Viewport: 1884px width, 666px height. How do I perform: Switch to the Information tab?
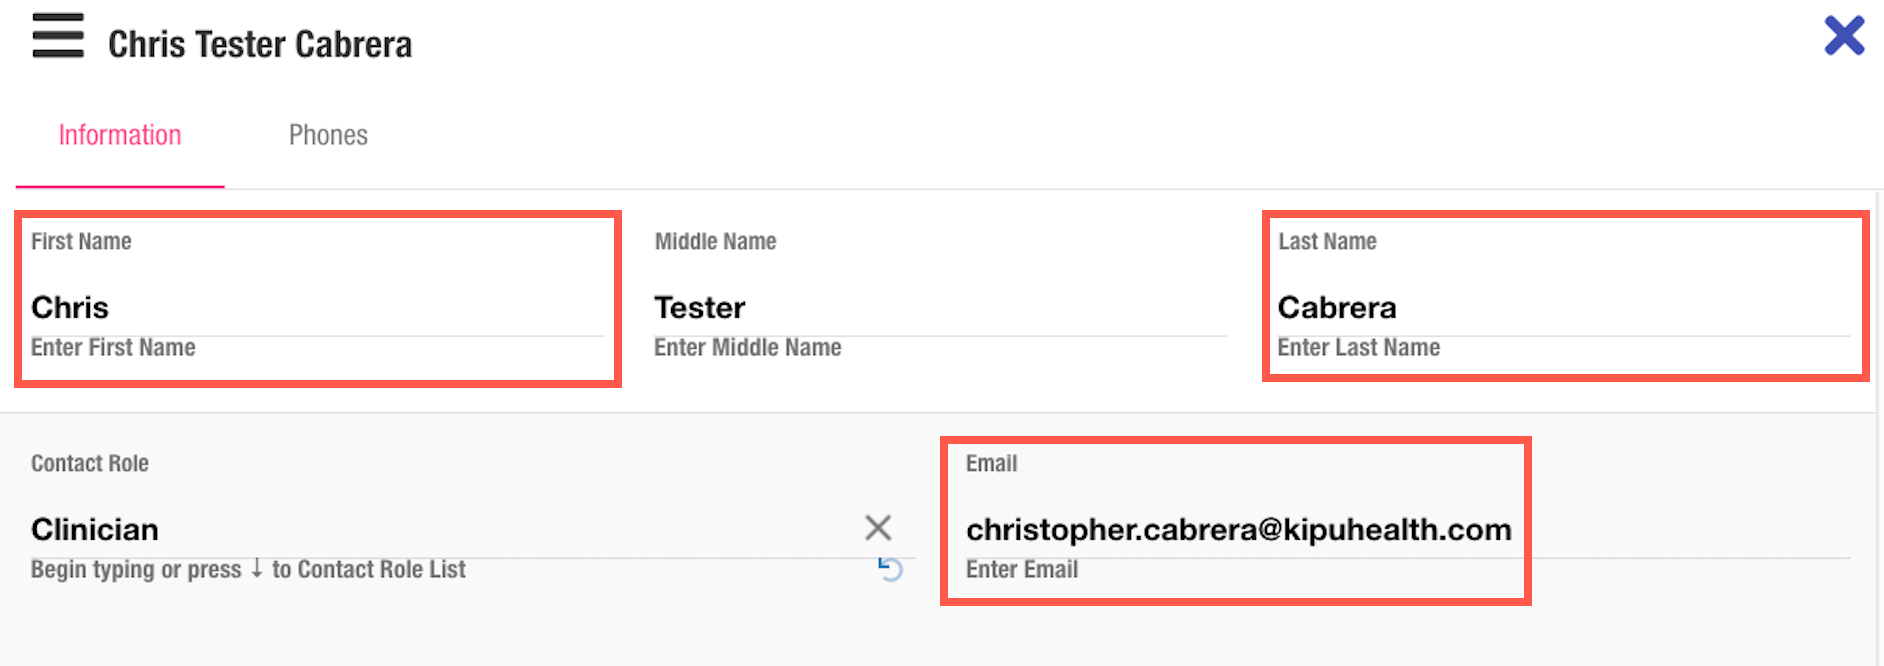[120, 135]
